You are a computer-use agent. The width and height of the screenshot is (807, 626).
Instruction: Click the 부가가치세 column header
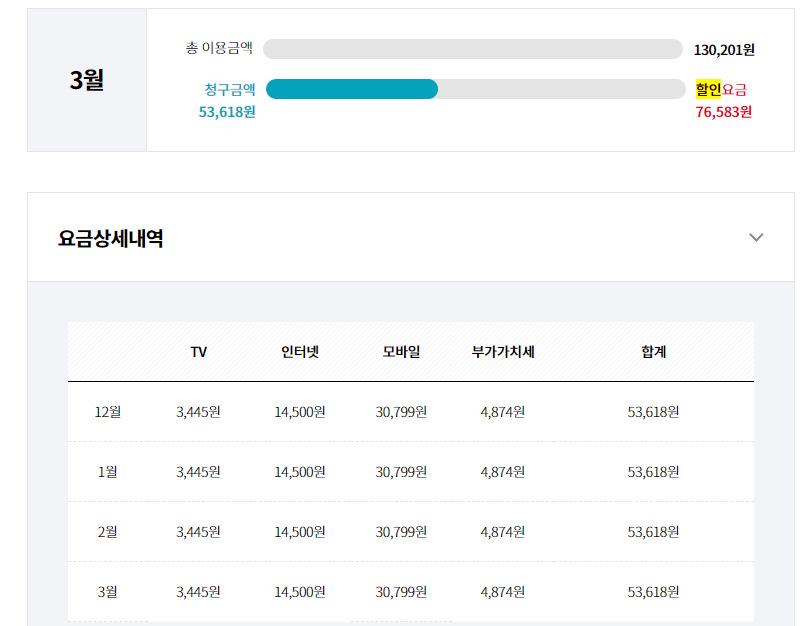pyautogui.click(x=503, y=352)
